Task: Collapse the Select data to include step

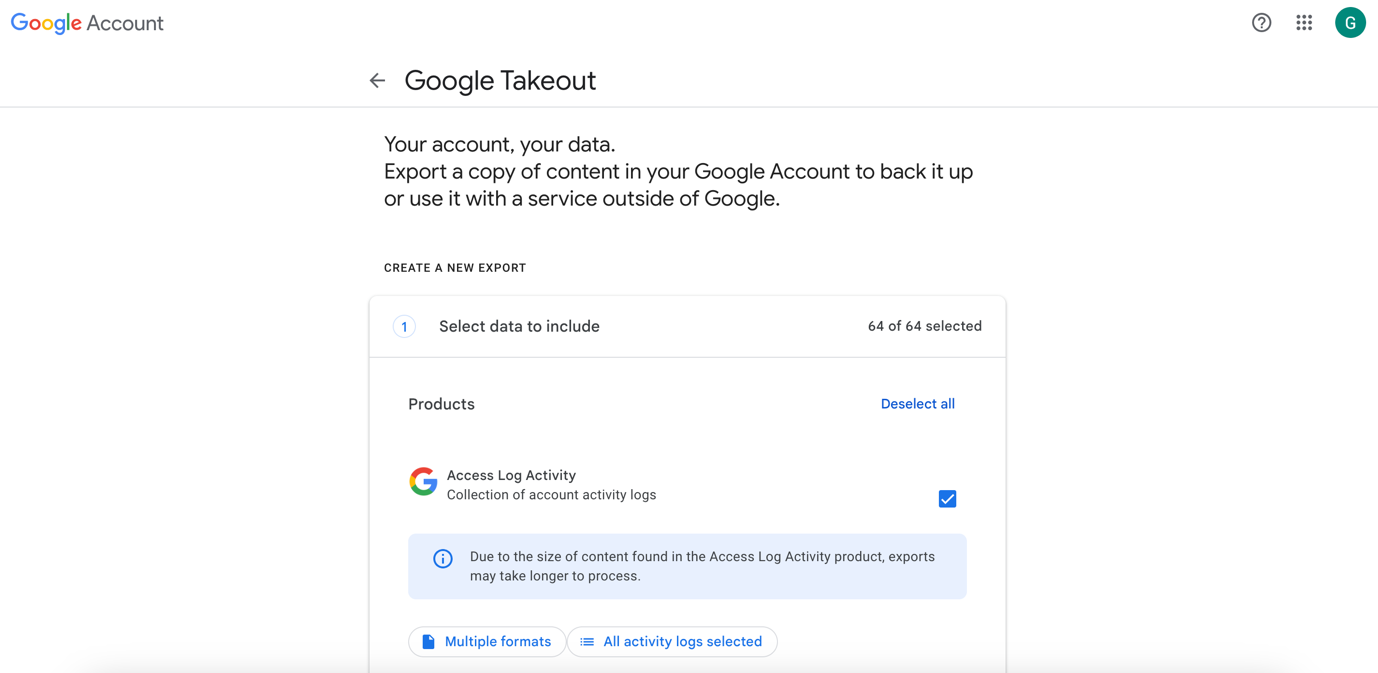Action: click(x=519, y=327)
